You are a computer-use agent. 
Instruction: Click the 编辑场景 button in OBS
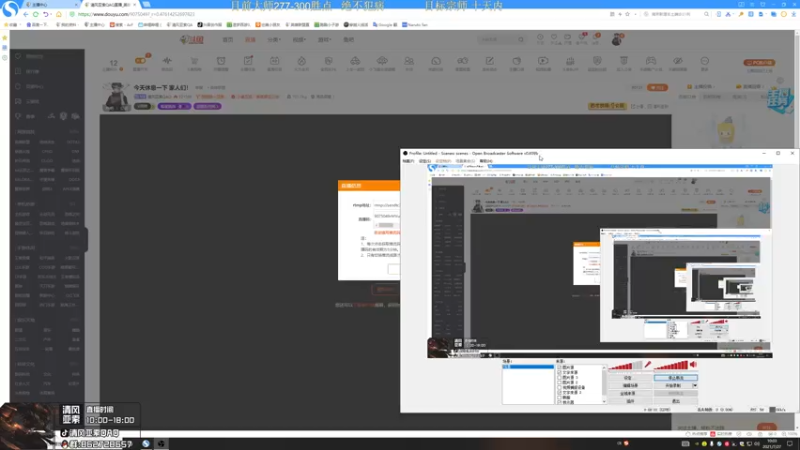(x=628, y=386)
